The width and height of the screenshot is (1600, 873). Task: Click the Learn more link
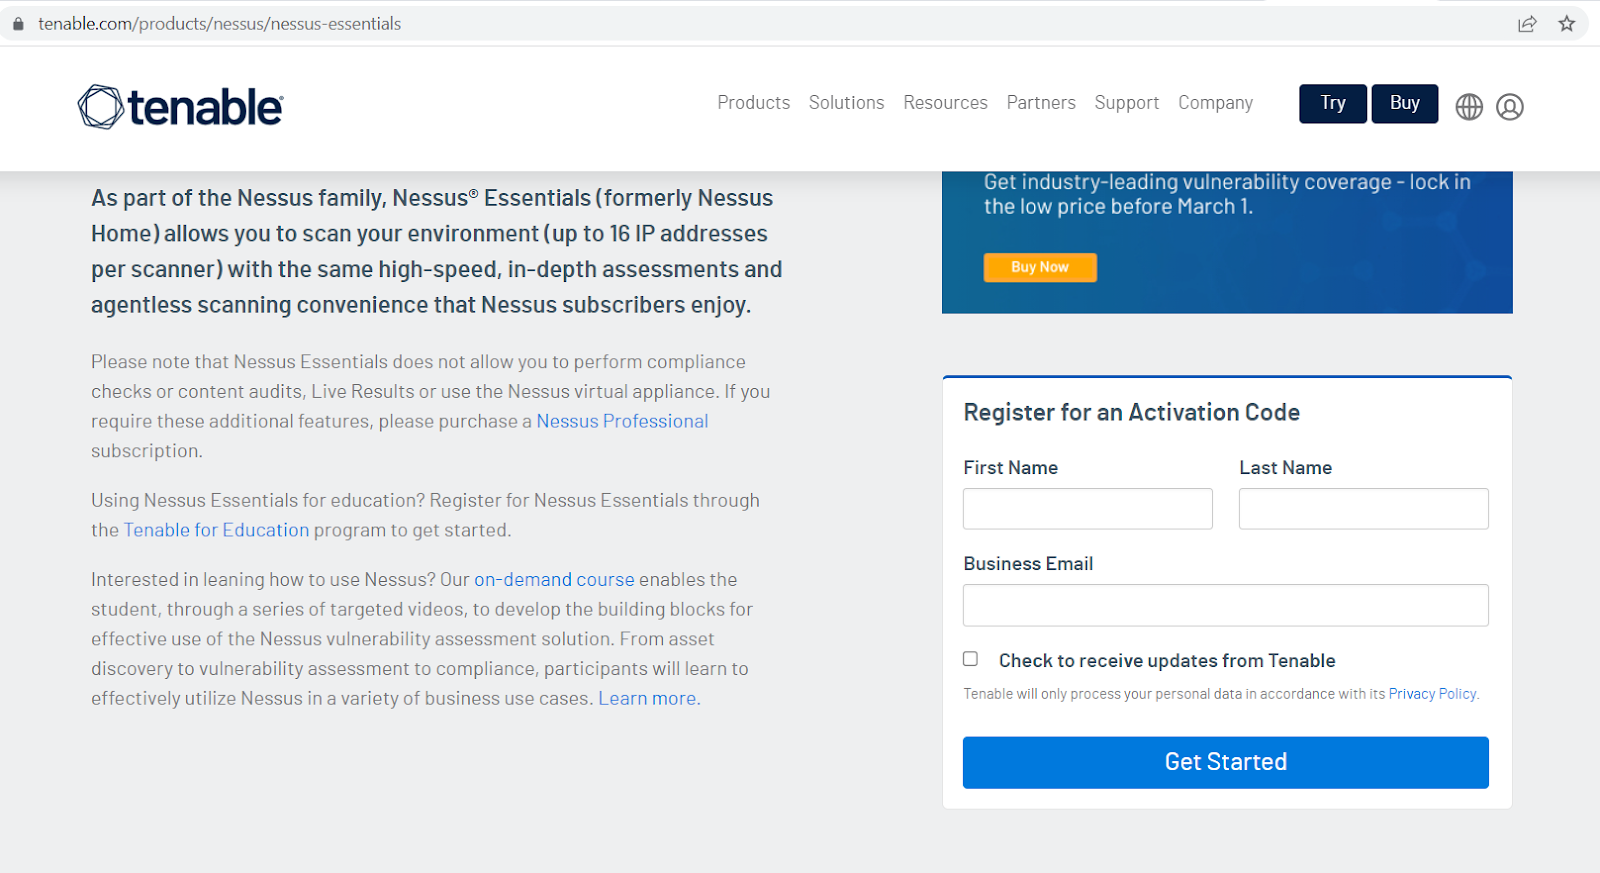(649, 698)
